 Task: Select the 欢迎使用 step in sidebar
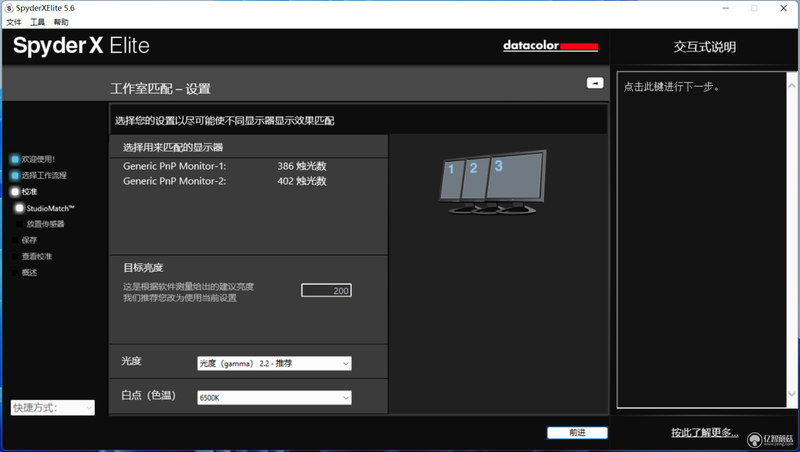(x=34, y=159)
